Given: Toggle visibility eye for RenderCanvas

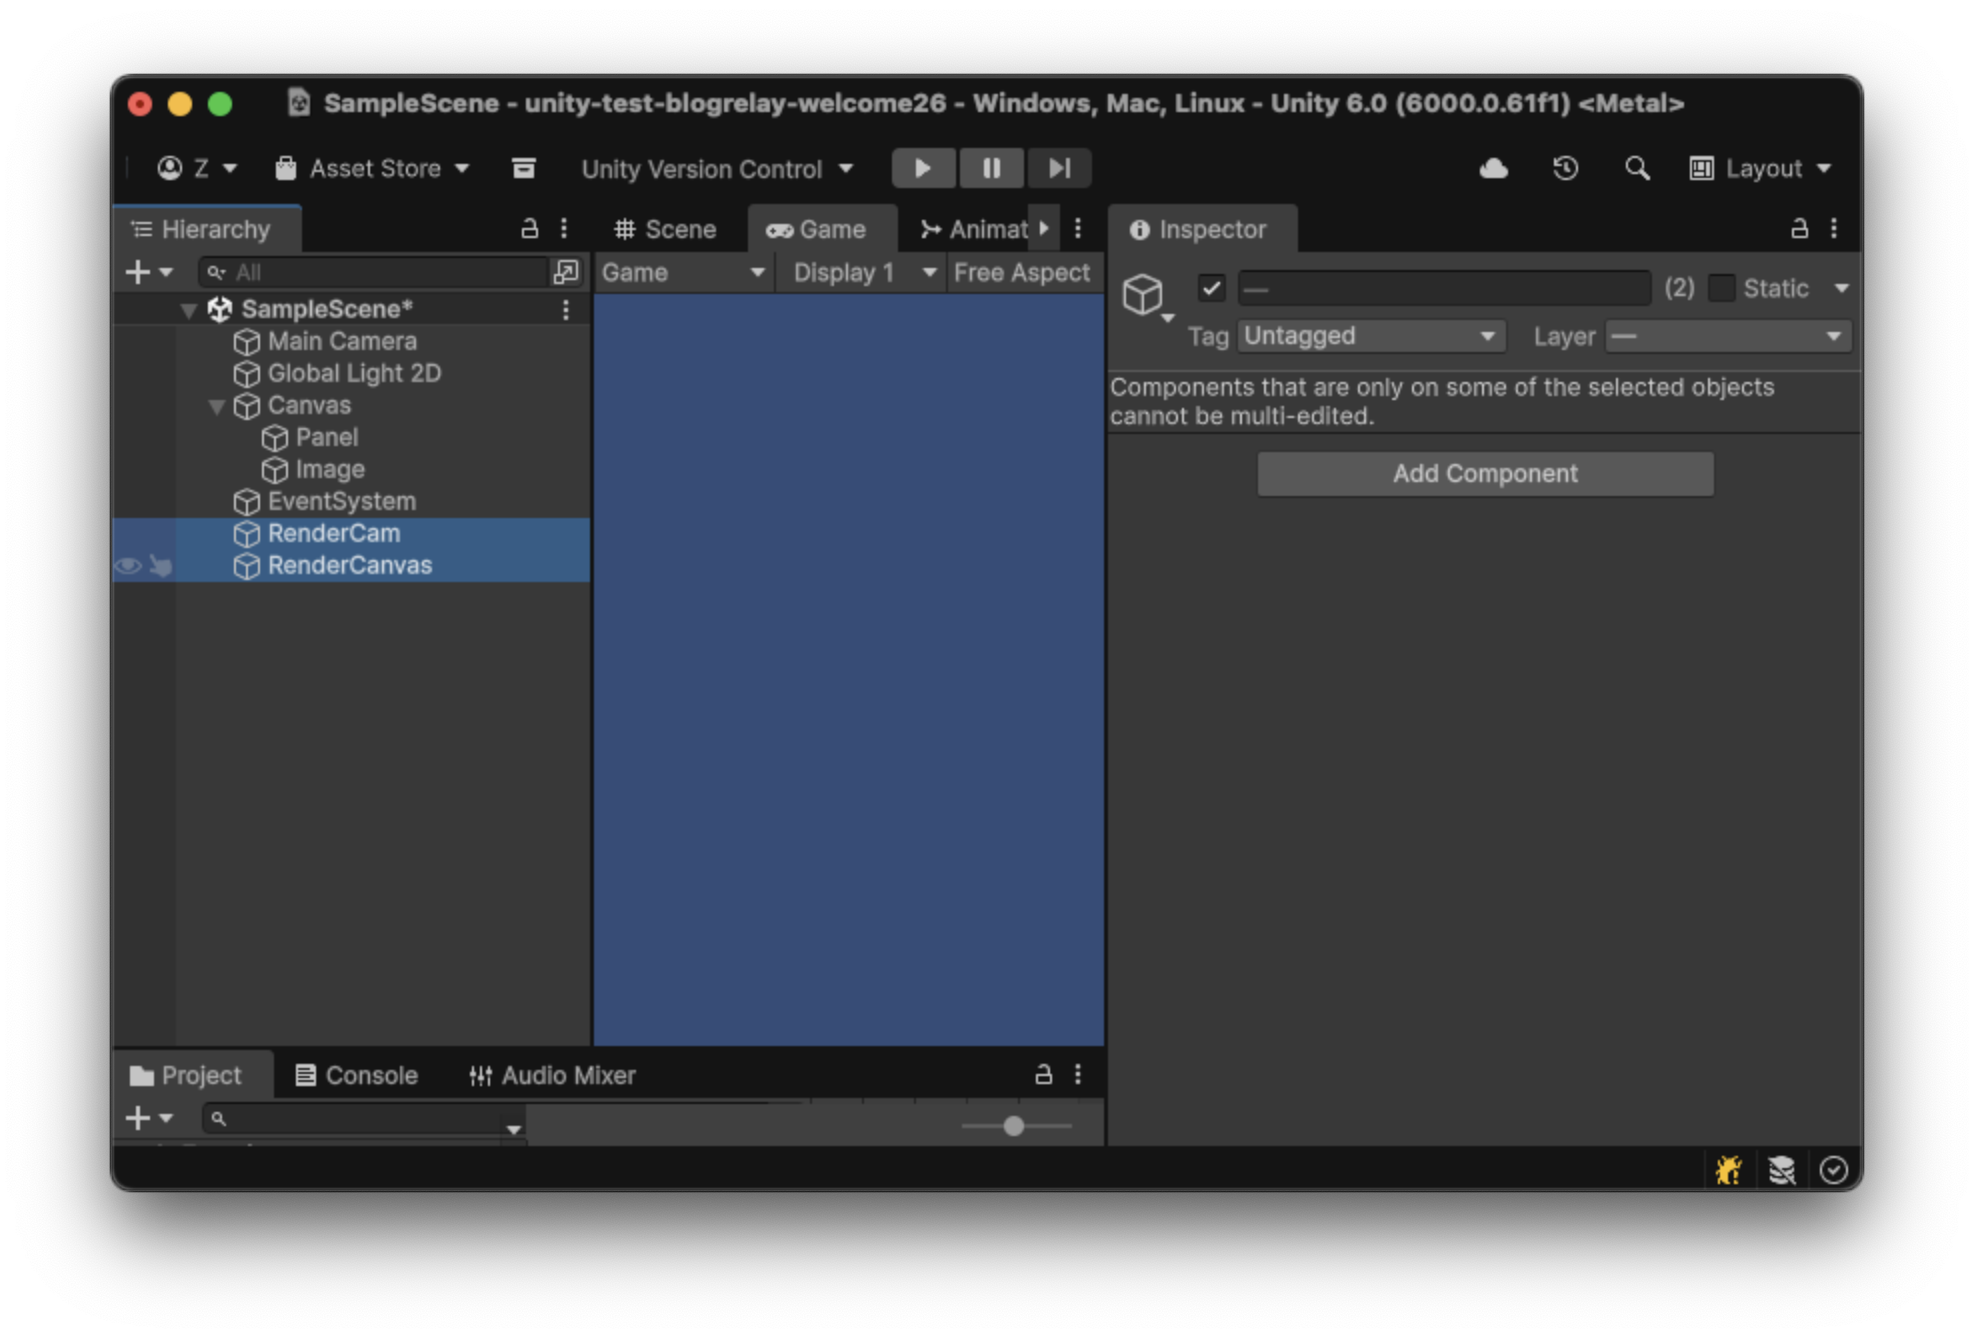Looking at the screenshot, I should coord(128,566).
